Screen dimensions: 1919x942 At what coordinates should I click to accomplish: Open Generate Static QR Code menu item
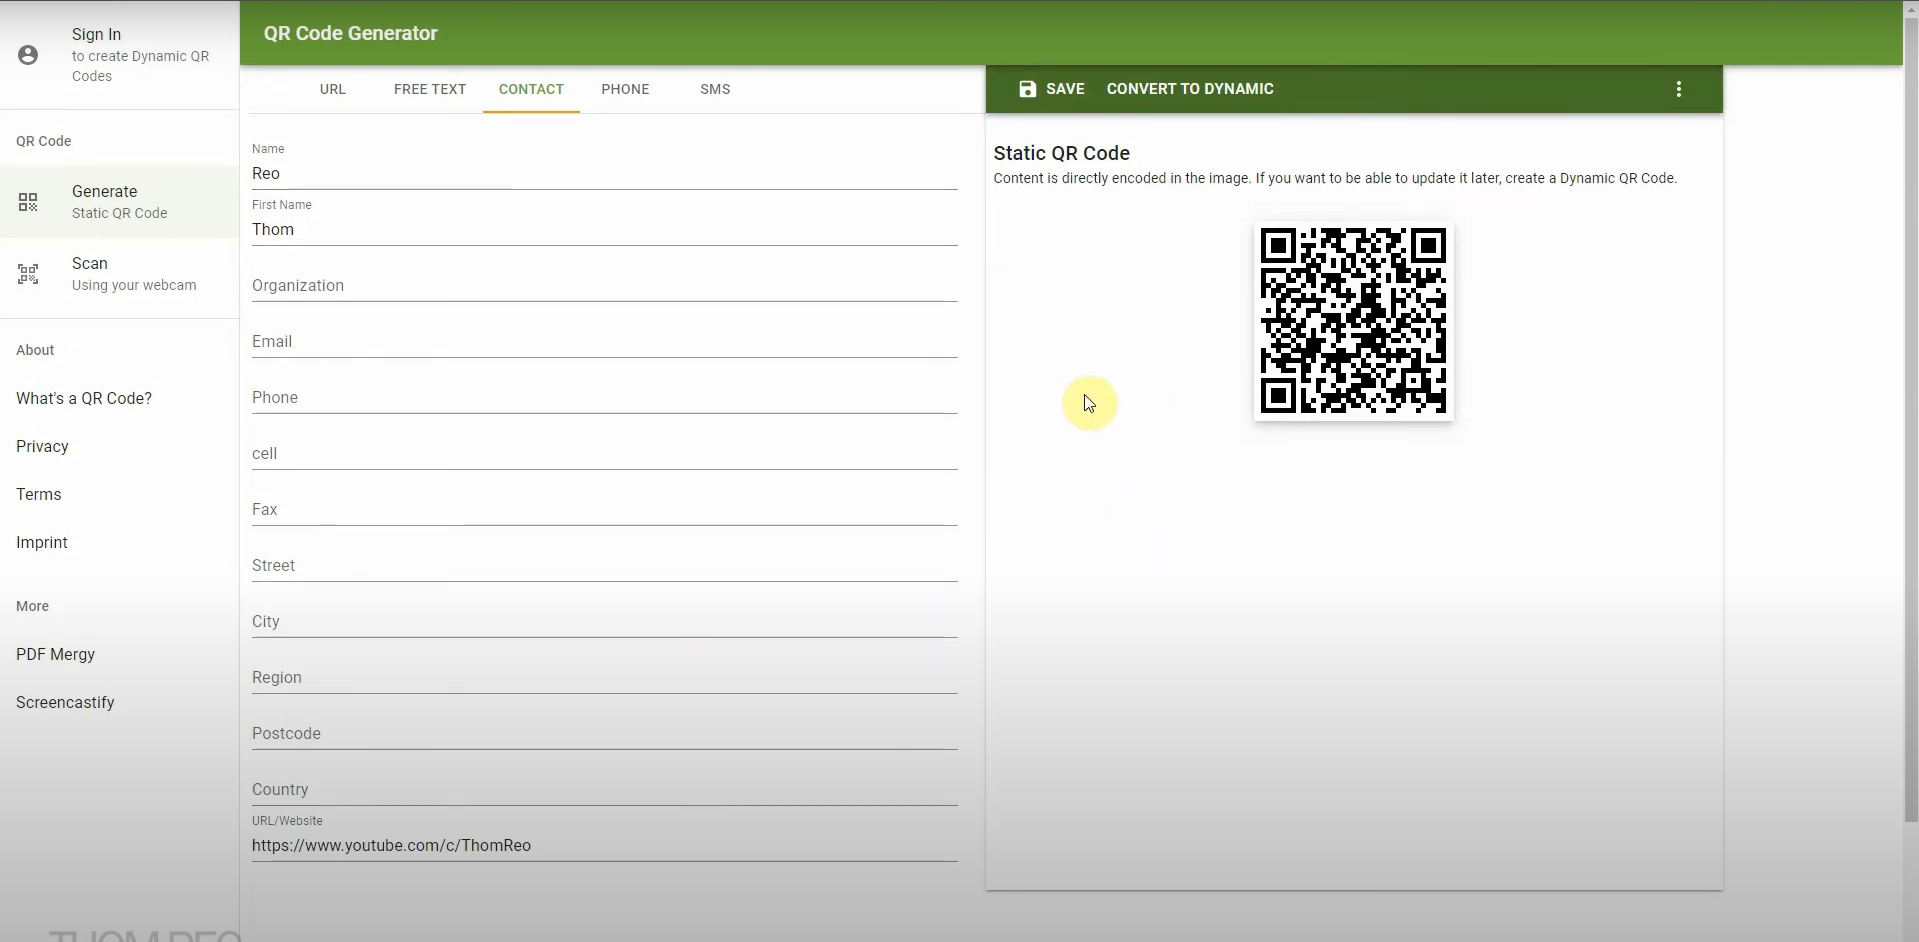coord(120,202)
